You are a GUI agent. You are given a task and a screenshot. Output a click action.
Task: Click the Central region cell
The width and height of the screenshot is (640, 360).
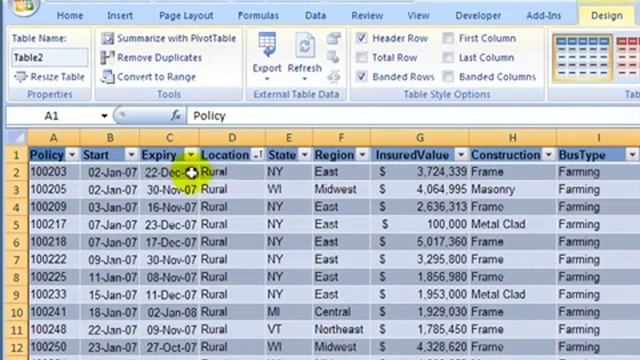coord(342,312)
